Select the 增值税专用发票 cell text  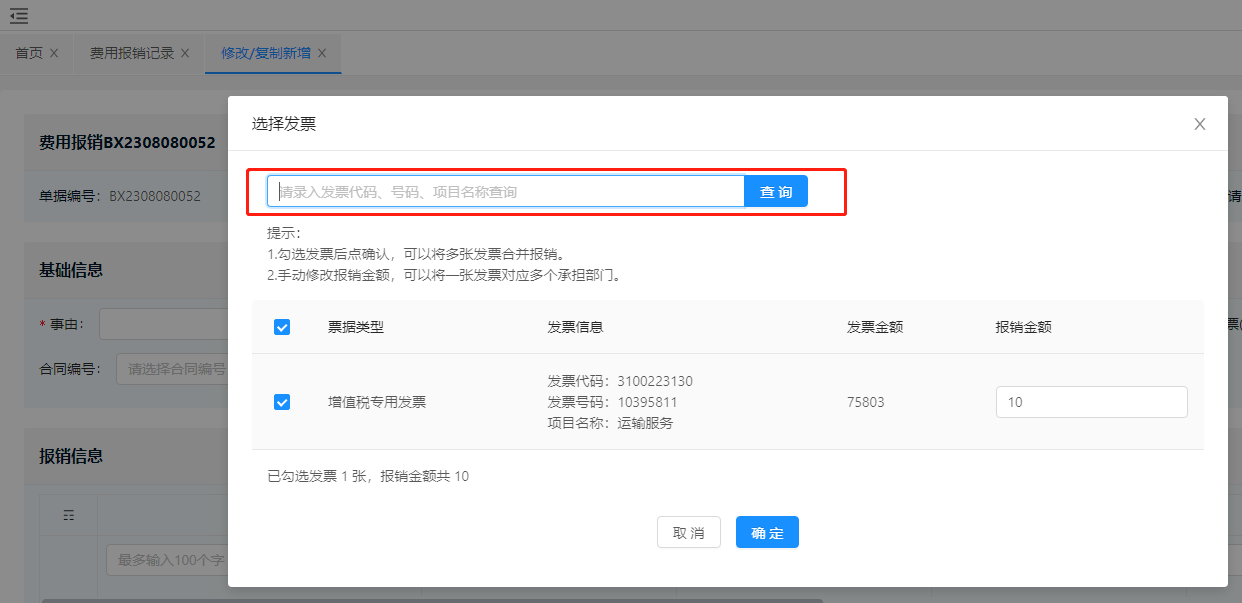(x=377, y=402)
